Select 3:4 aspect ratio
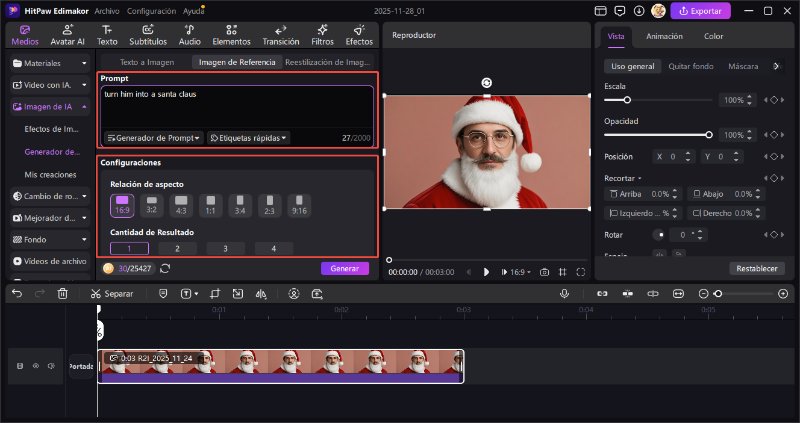 pyautogui.click(x=240, y=205)
